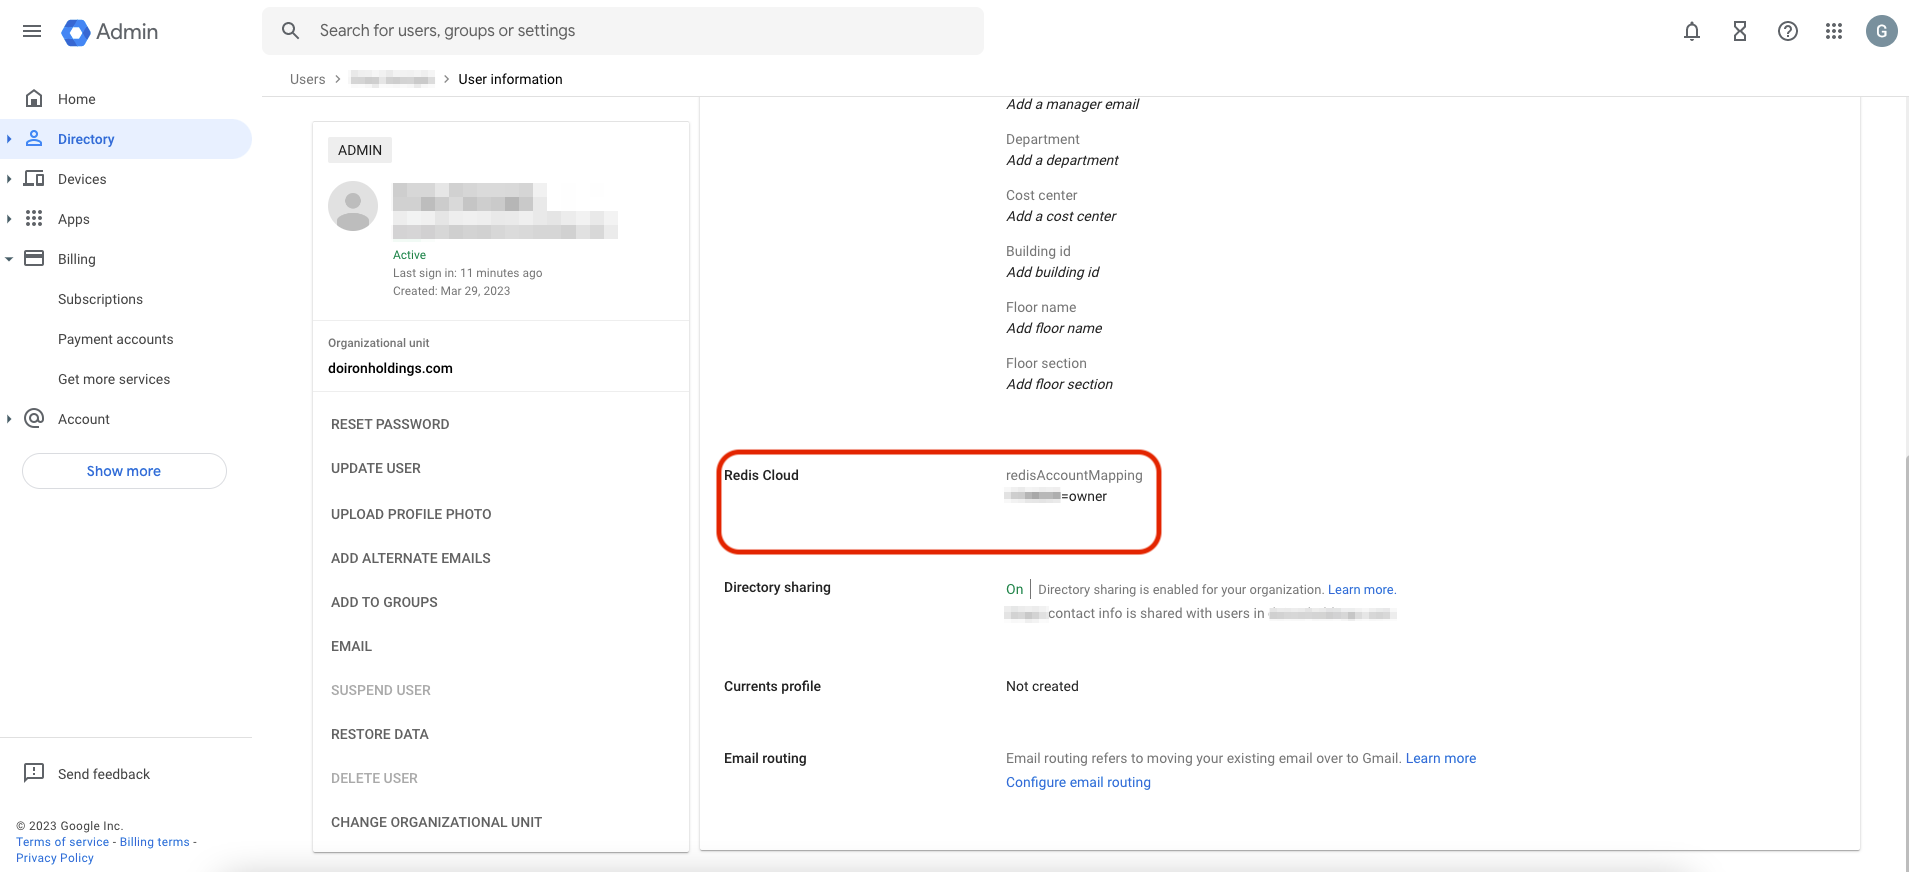
Task: Click the user profile photo placeholder
Action: (353, 206)
